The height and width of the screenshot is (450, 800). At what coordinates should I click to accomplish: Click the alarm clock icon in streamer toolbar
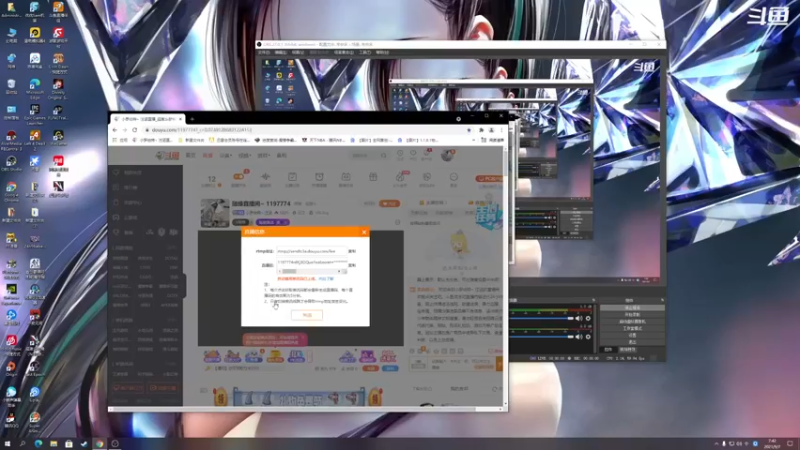click(x=319, y=177)
